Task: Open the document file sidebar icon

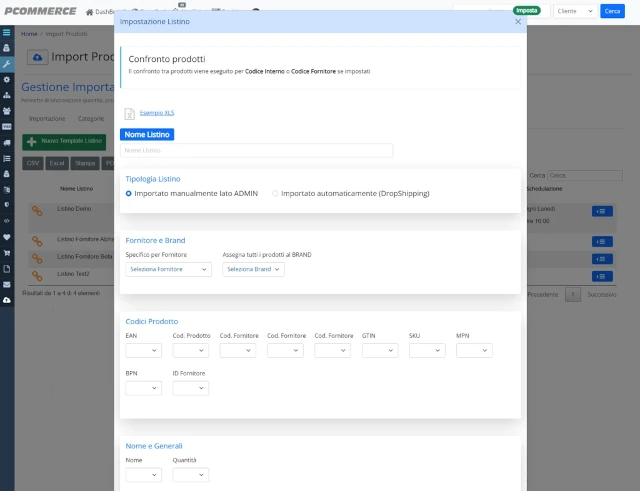Action: pyautogui.click(x=7, y=269)
